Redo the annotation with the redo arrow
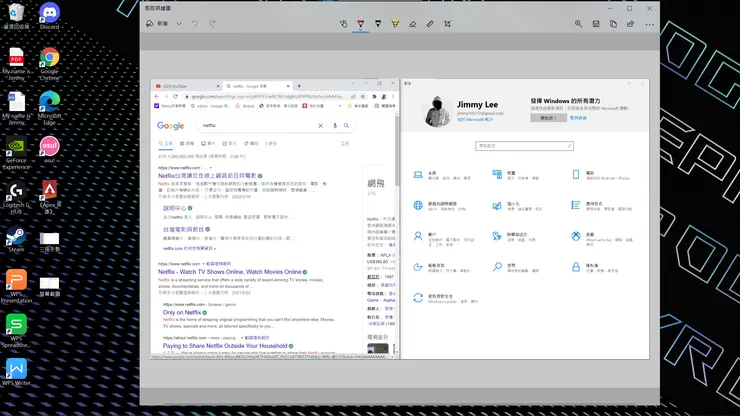 pyautogui.click(x=213, y=24)
